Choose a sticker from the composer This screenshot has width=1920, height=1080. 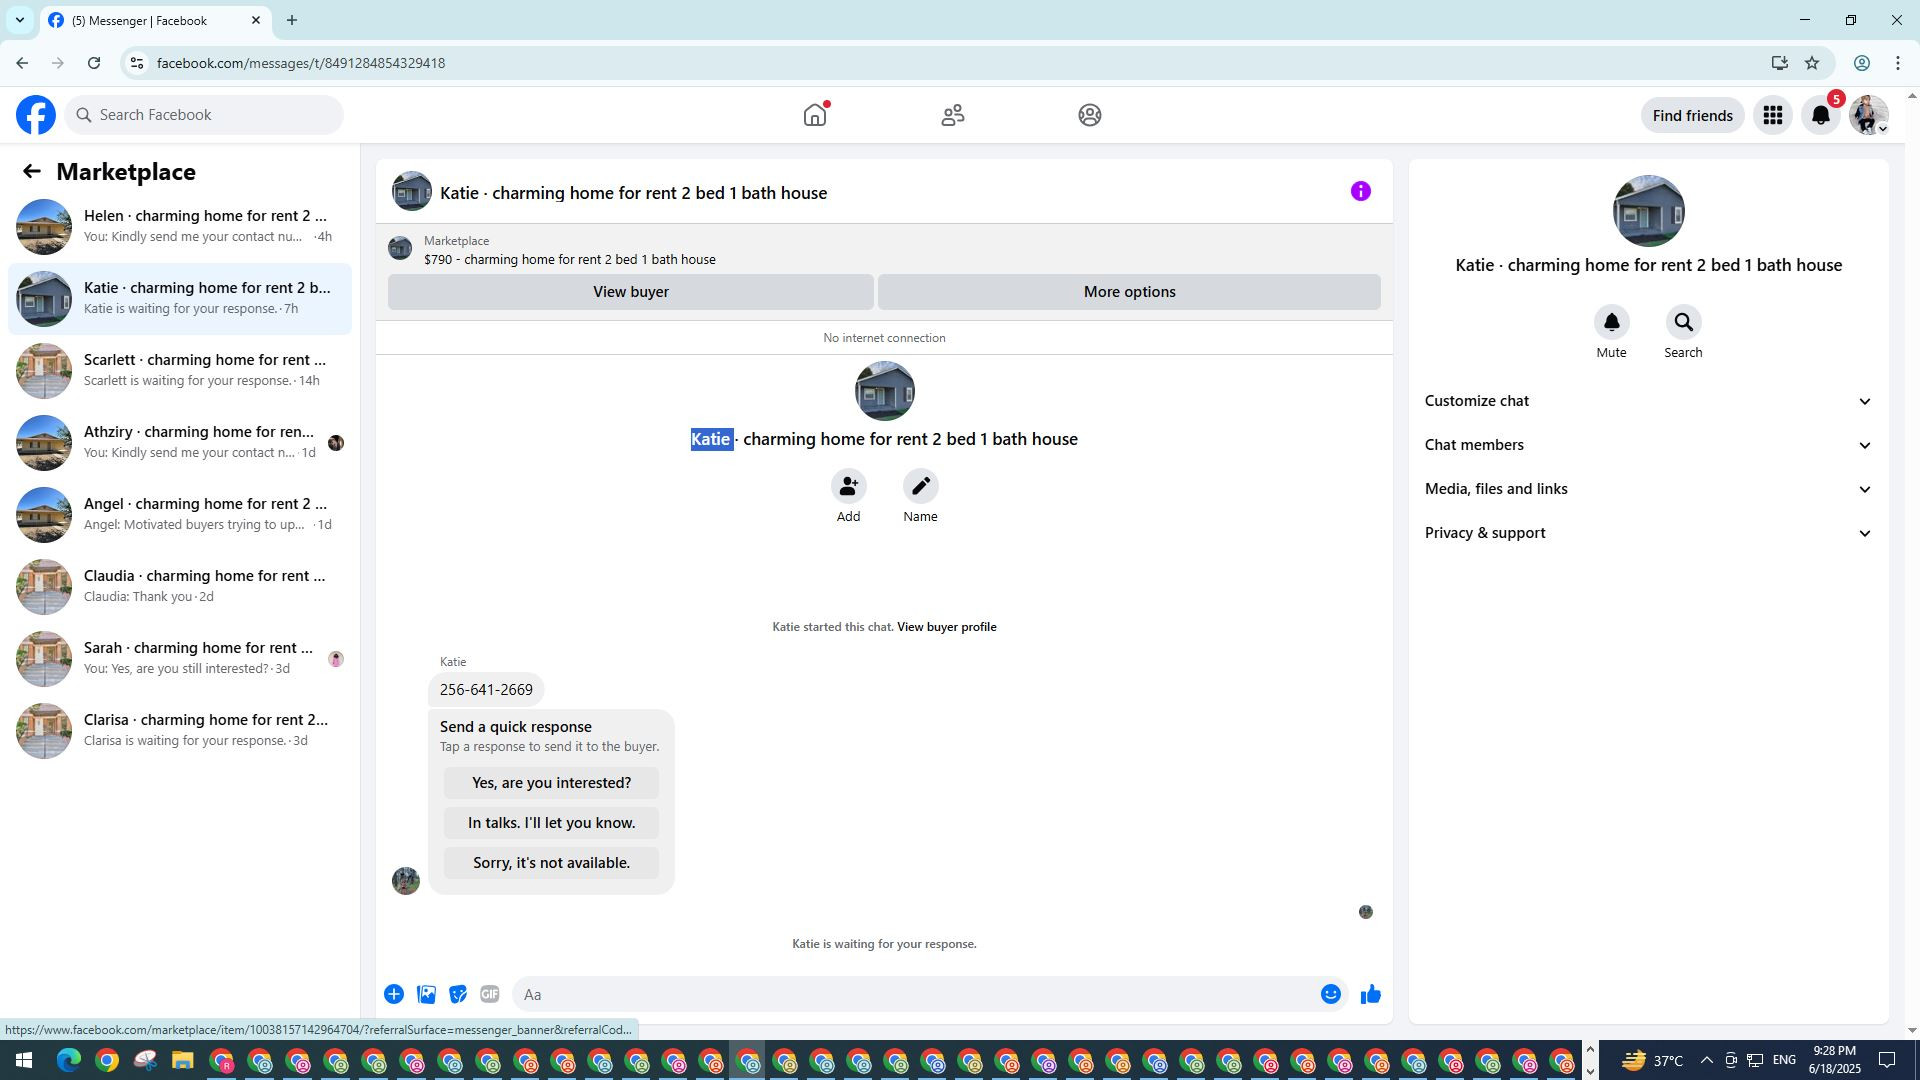[458, 994]
